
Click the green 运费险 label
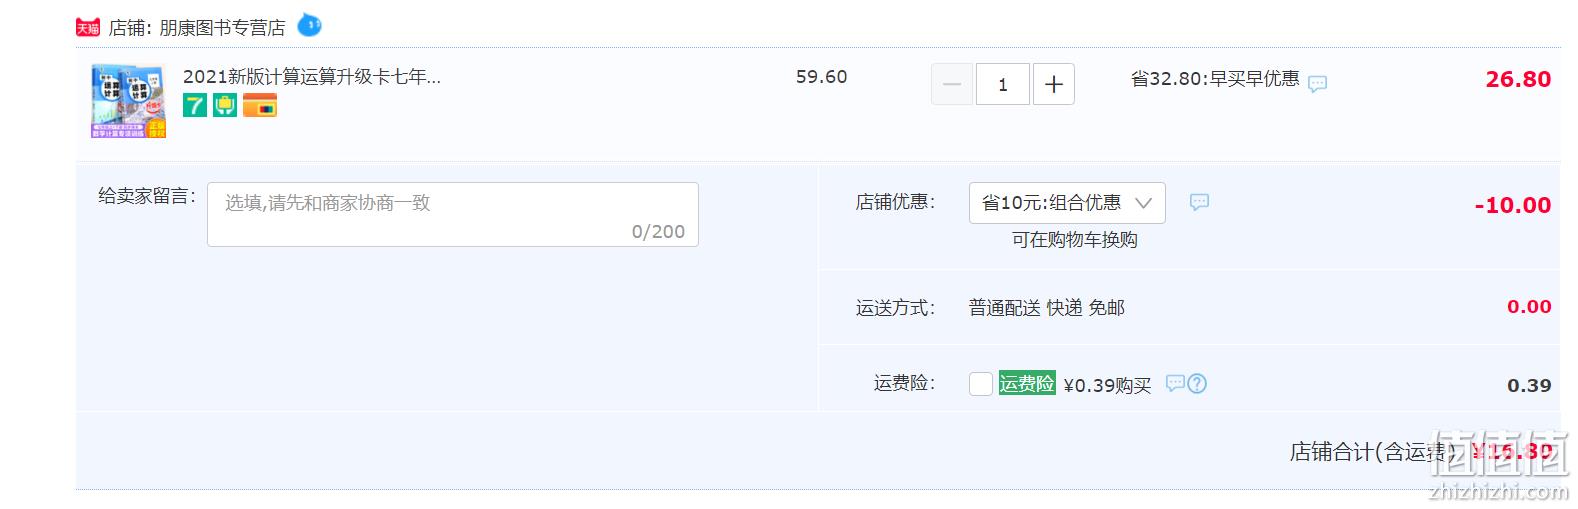coord(1027,383)
